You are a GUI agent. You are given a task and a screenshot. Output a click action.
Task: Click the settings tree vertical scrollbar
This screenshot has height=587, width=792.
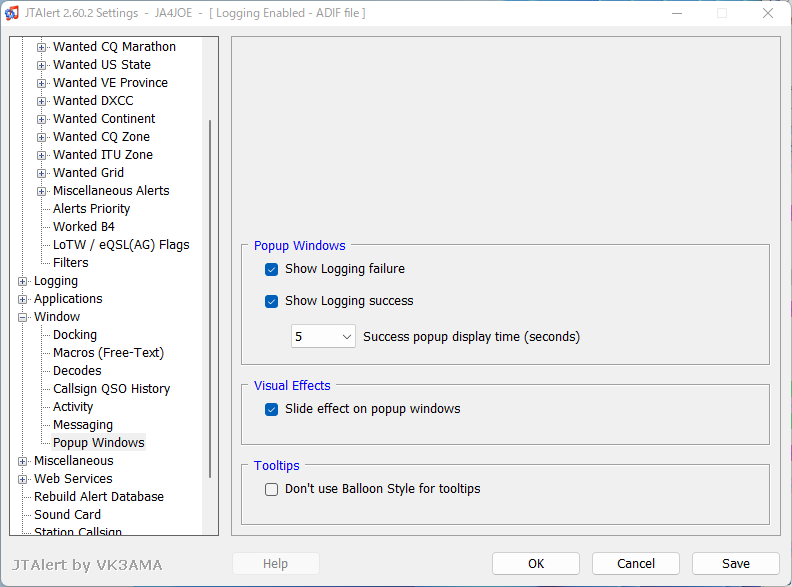point(210,299)
